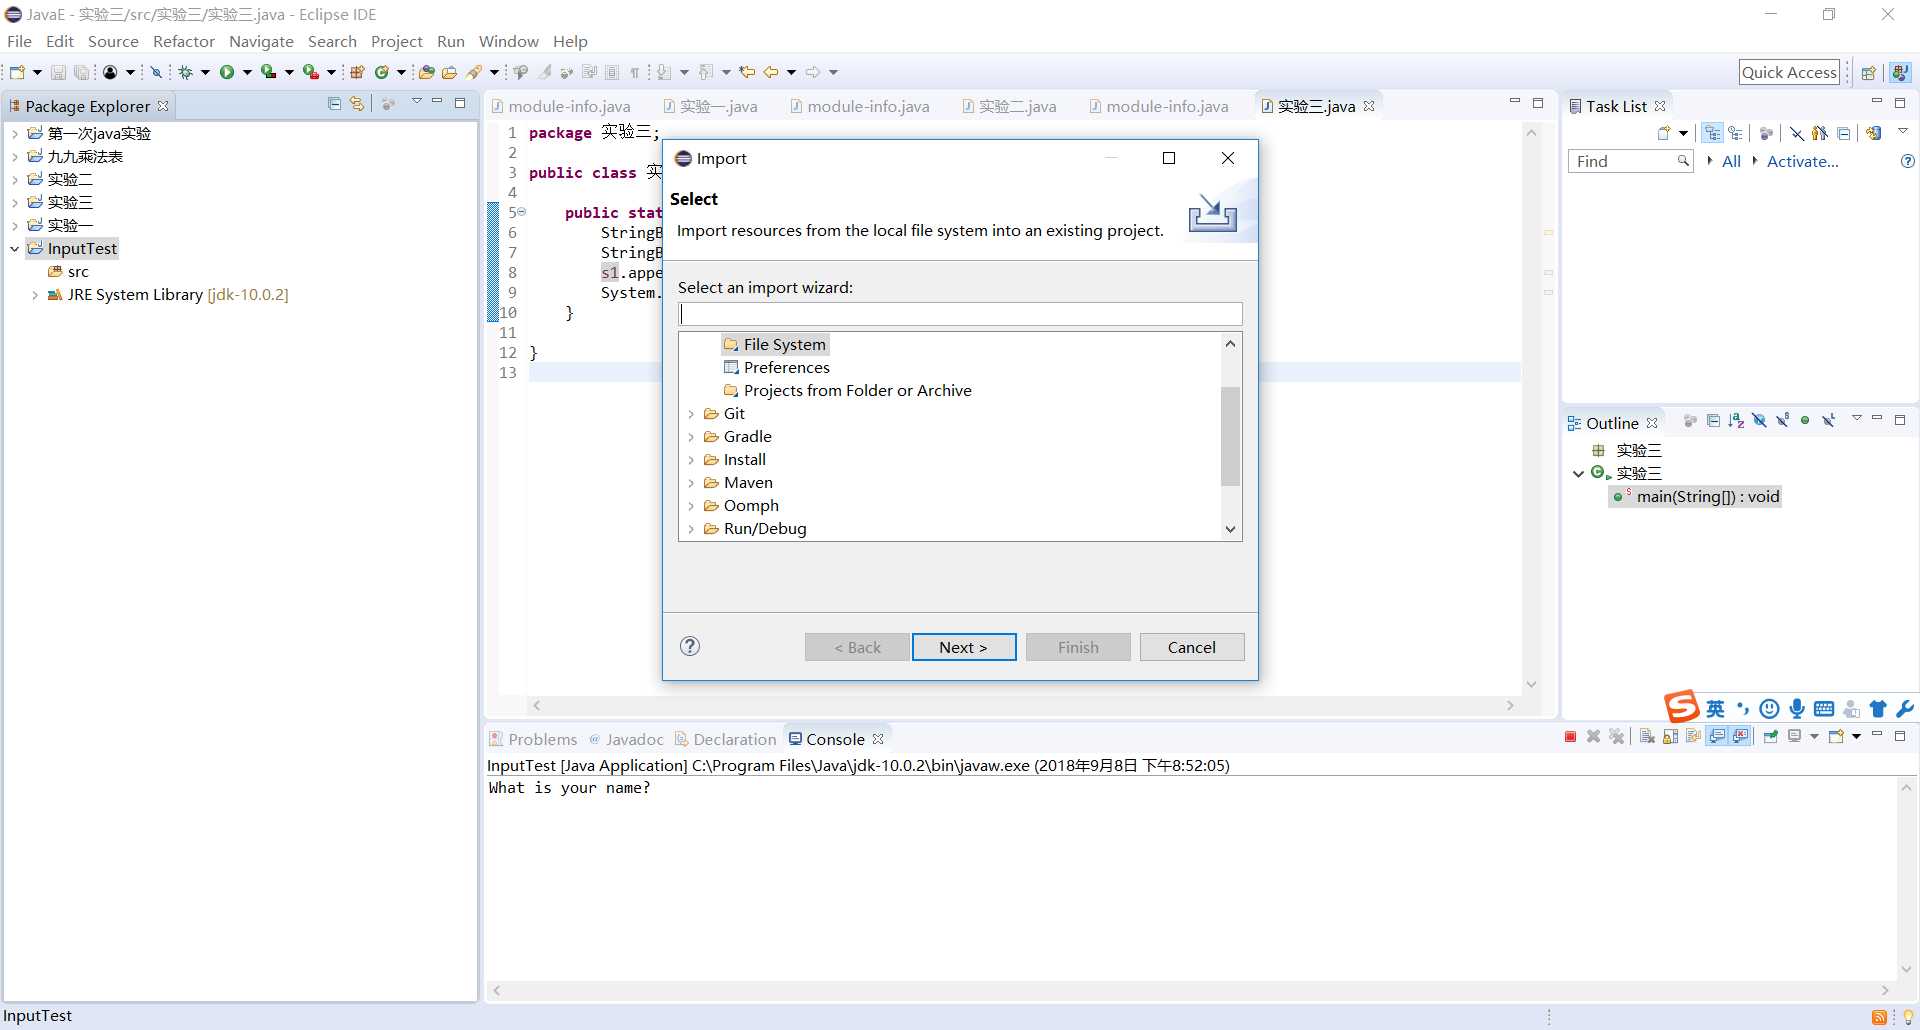Toggle Scheduled view in Task List

[x=1736, y=133]
